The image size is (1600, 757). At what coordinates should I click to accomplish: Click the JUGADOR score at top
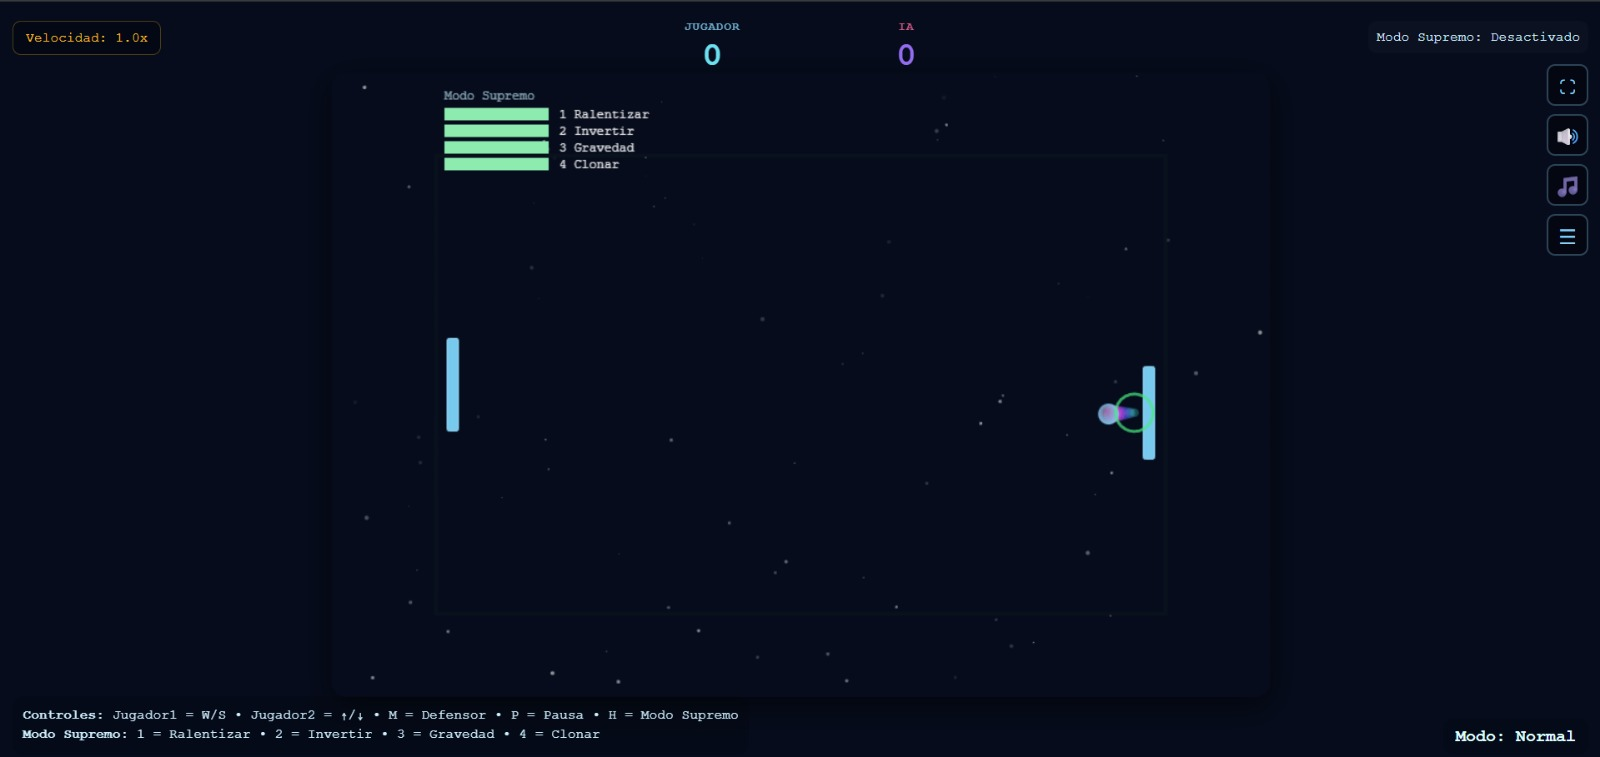pos(712,54)
